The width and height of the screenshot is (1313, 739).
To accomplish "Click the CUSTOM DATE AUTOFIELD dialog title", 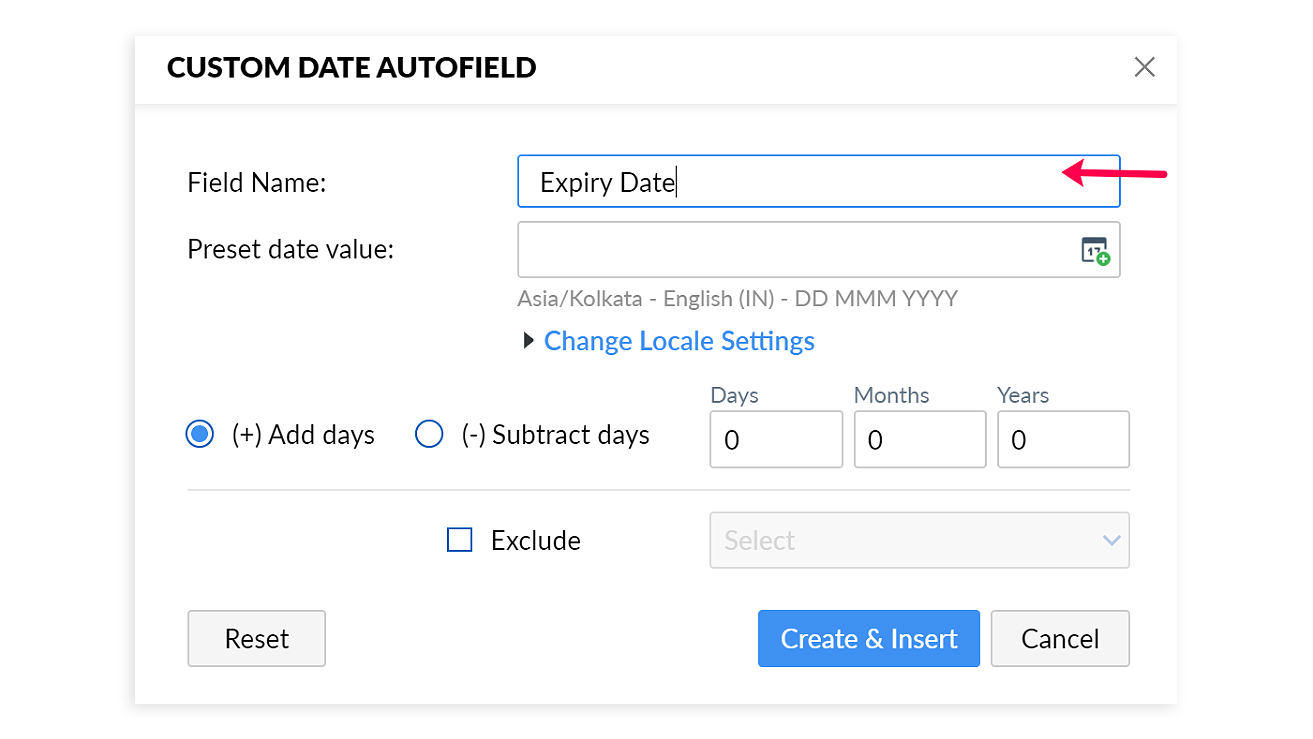I will (x=351, y=67).
